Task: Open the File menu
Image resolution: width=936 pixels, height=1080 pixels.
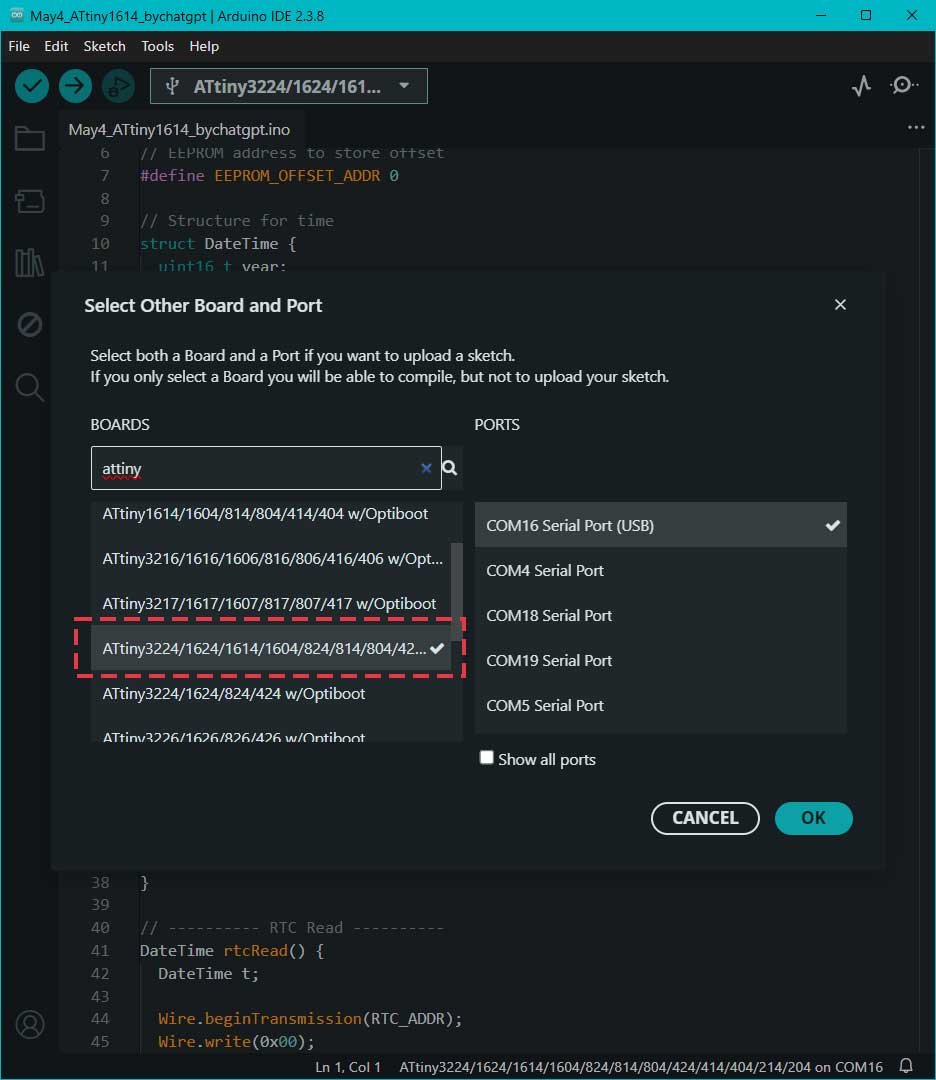Action: [19, 46]
